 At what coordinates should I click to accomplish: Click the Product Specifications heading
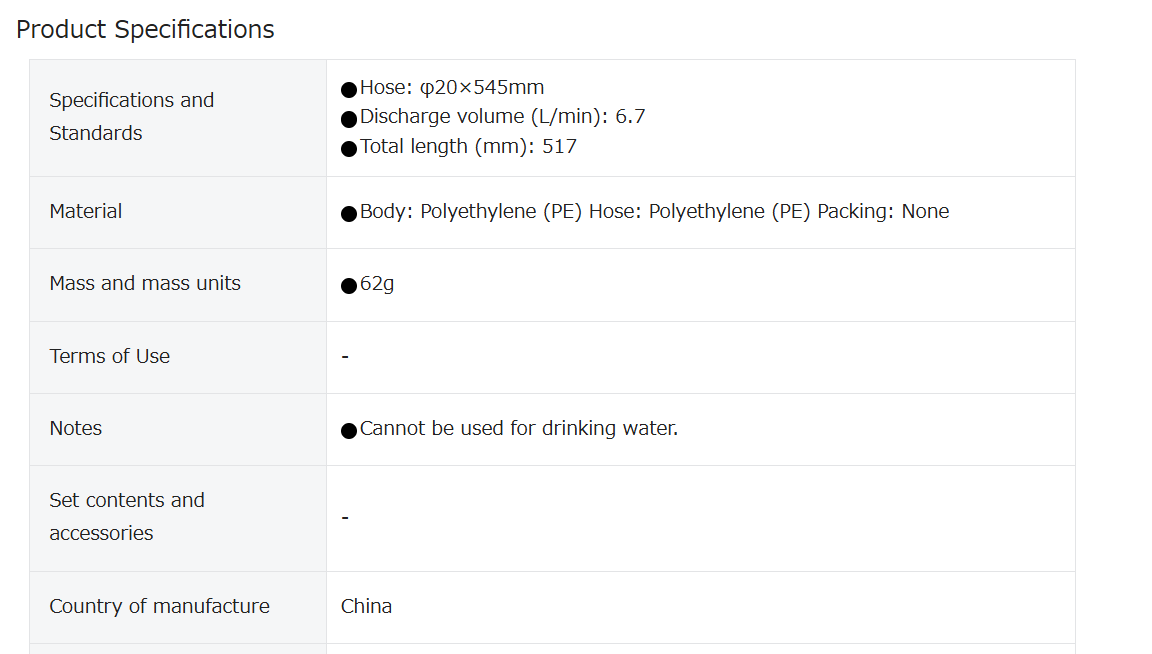145,29
